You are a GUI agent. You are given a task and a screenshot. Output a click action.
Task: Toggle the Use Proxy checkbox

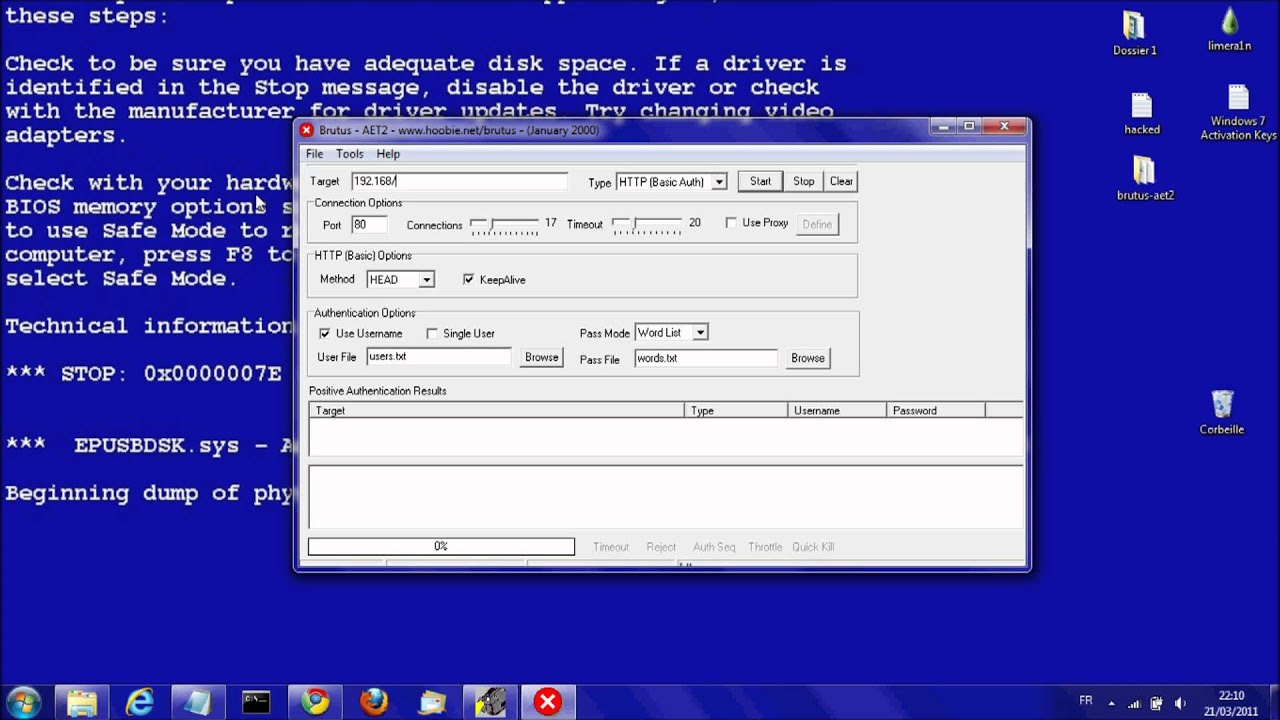pyautogui.click(x=731, y=223)
